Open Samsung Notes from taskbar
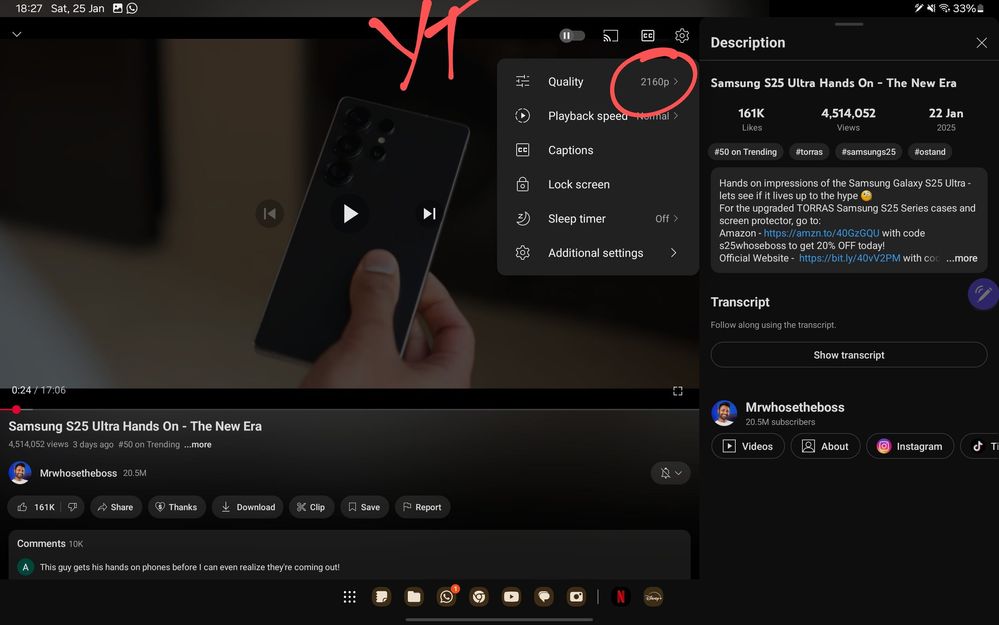Screen dimensions: 999x625 382,597
